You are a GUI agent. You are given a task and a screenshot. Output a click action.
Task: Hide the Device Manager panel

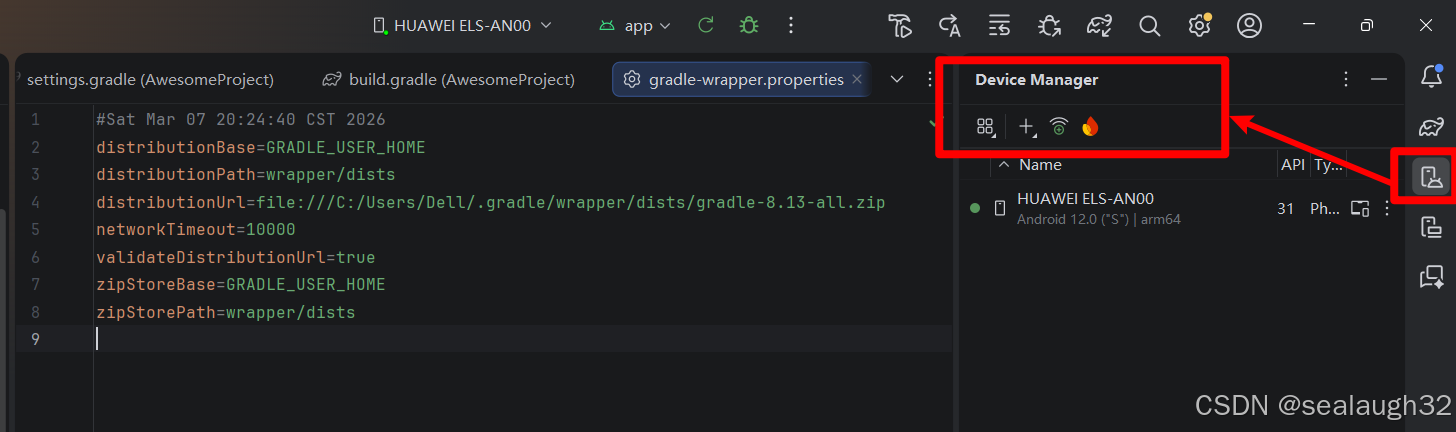click(x=1379, y=79)
